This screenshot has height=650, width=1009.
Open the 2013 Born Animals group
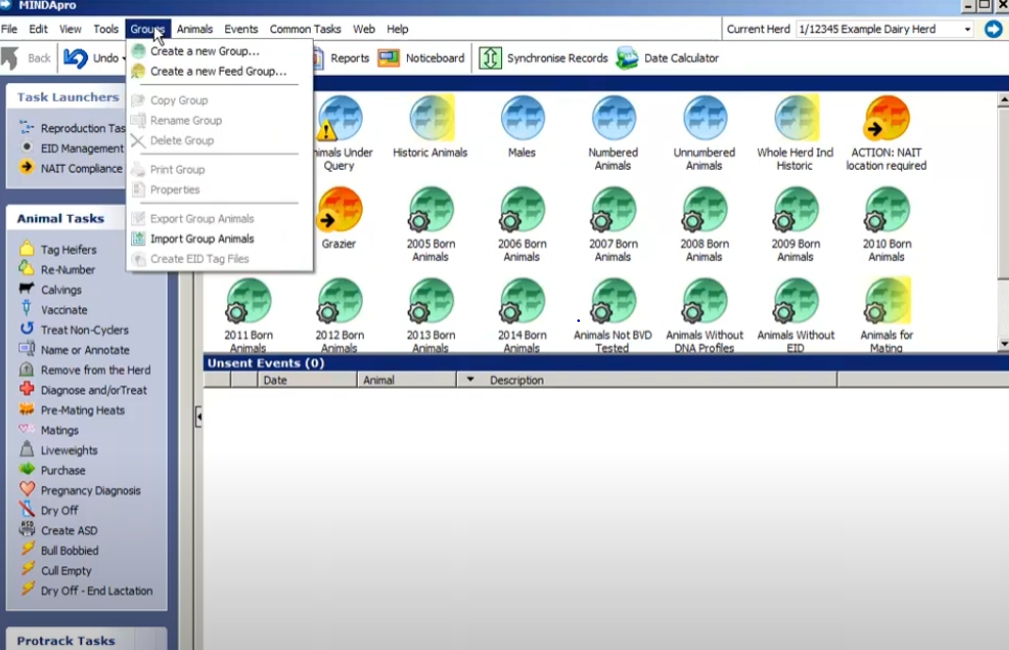[431, 301]
